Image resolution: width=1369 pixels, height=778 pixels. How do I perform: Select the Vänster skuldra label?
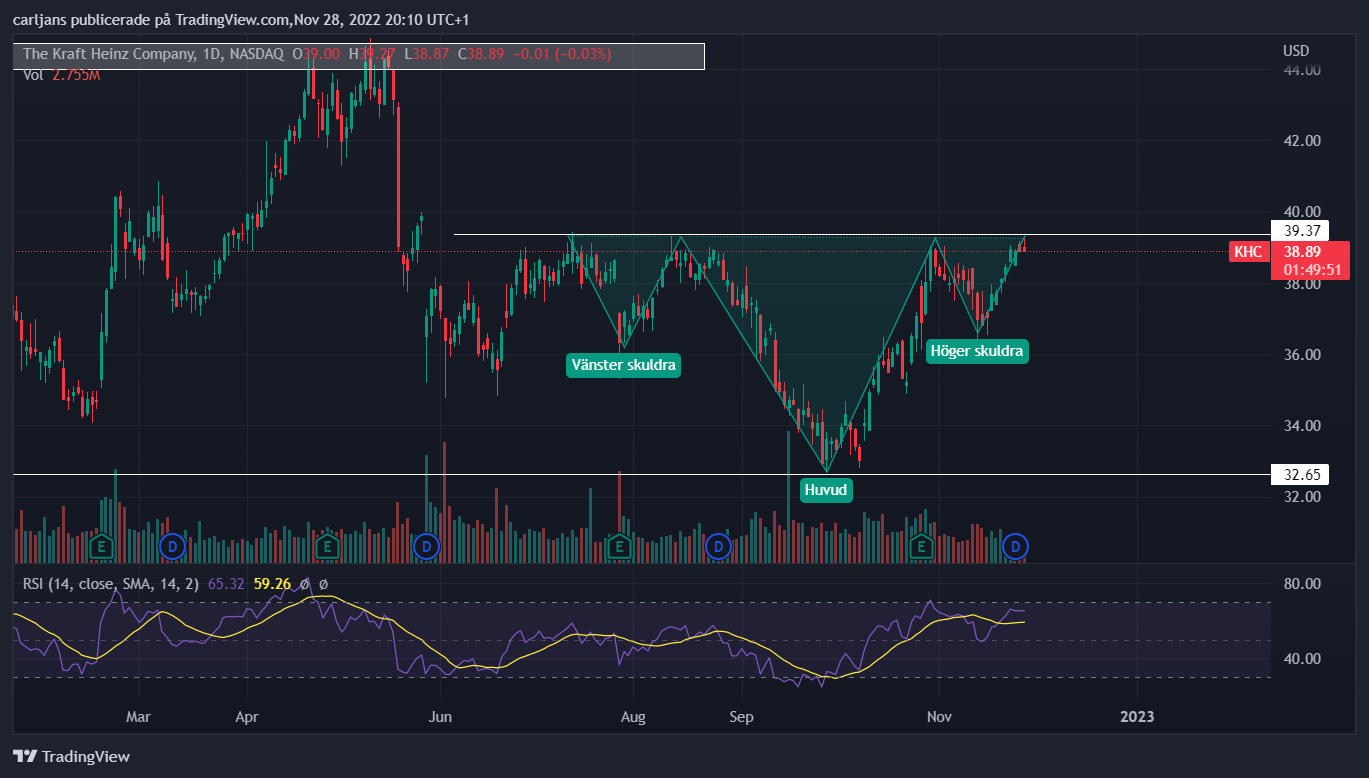(x=623, y=365)
